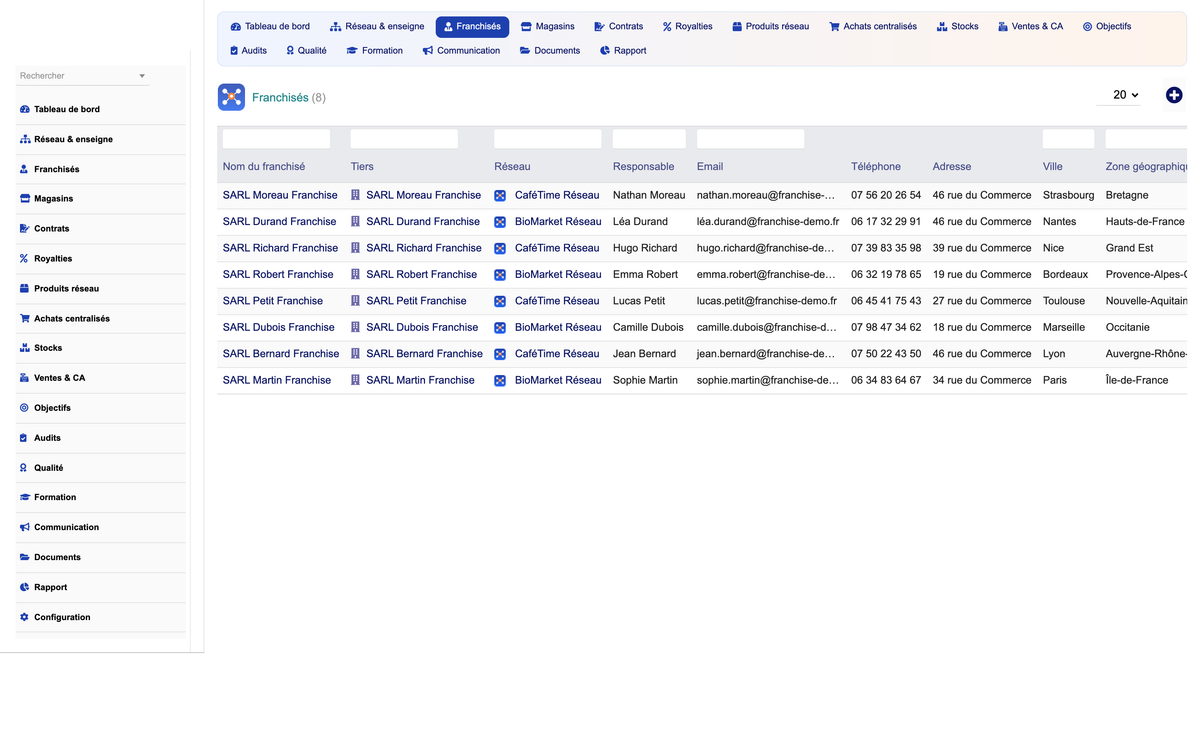Click the Strasbourg city cell
The width and height of the screenshot is (1200, 743).
[1068, 195]
